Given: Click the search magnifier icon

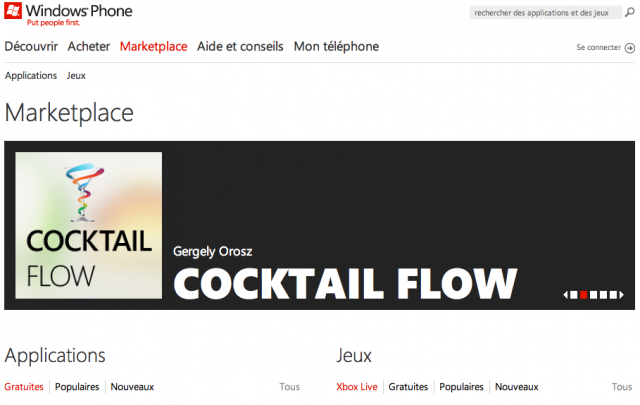Looking at the screenshot, I should tap(630, 12).
